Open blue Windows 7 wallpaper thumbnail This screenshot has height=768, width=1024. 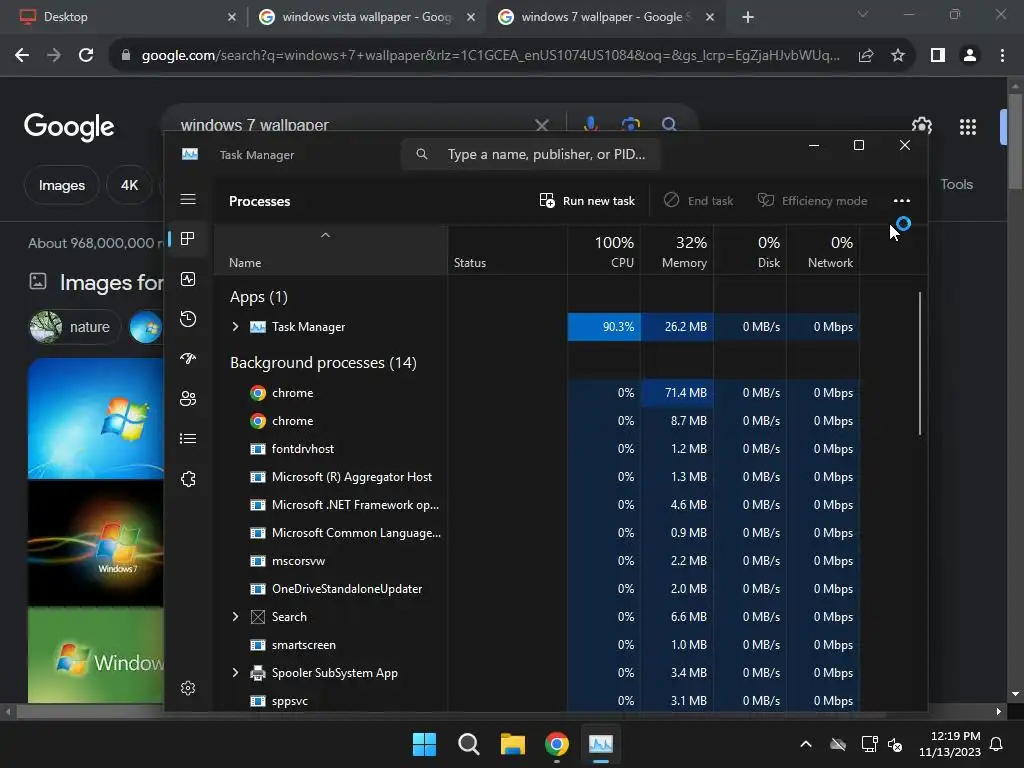click(95, 418)
